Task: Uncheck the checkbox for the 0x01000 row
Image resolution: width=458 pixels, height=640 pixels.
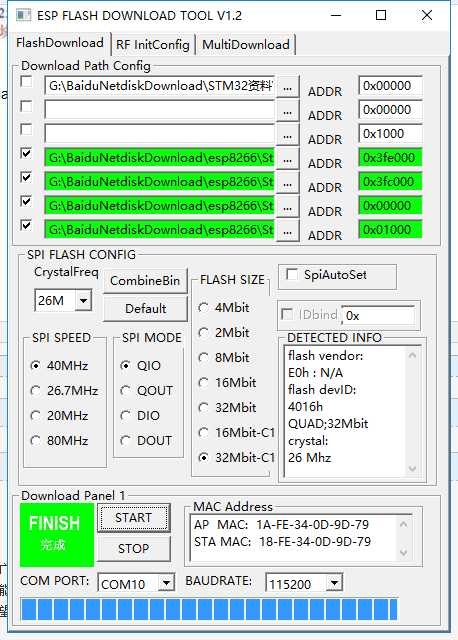Action: [26, 225]
